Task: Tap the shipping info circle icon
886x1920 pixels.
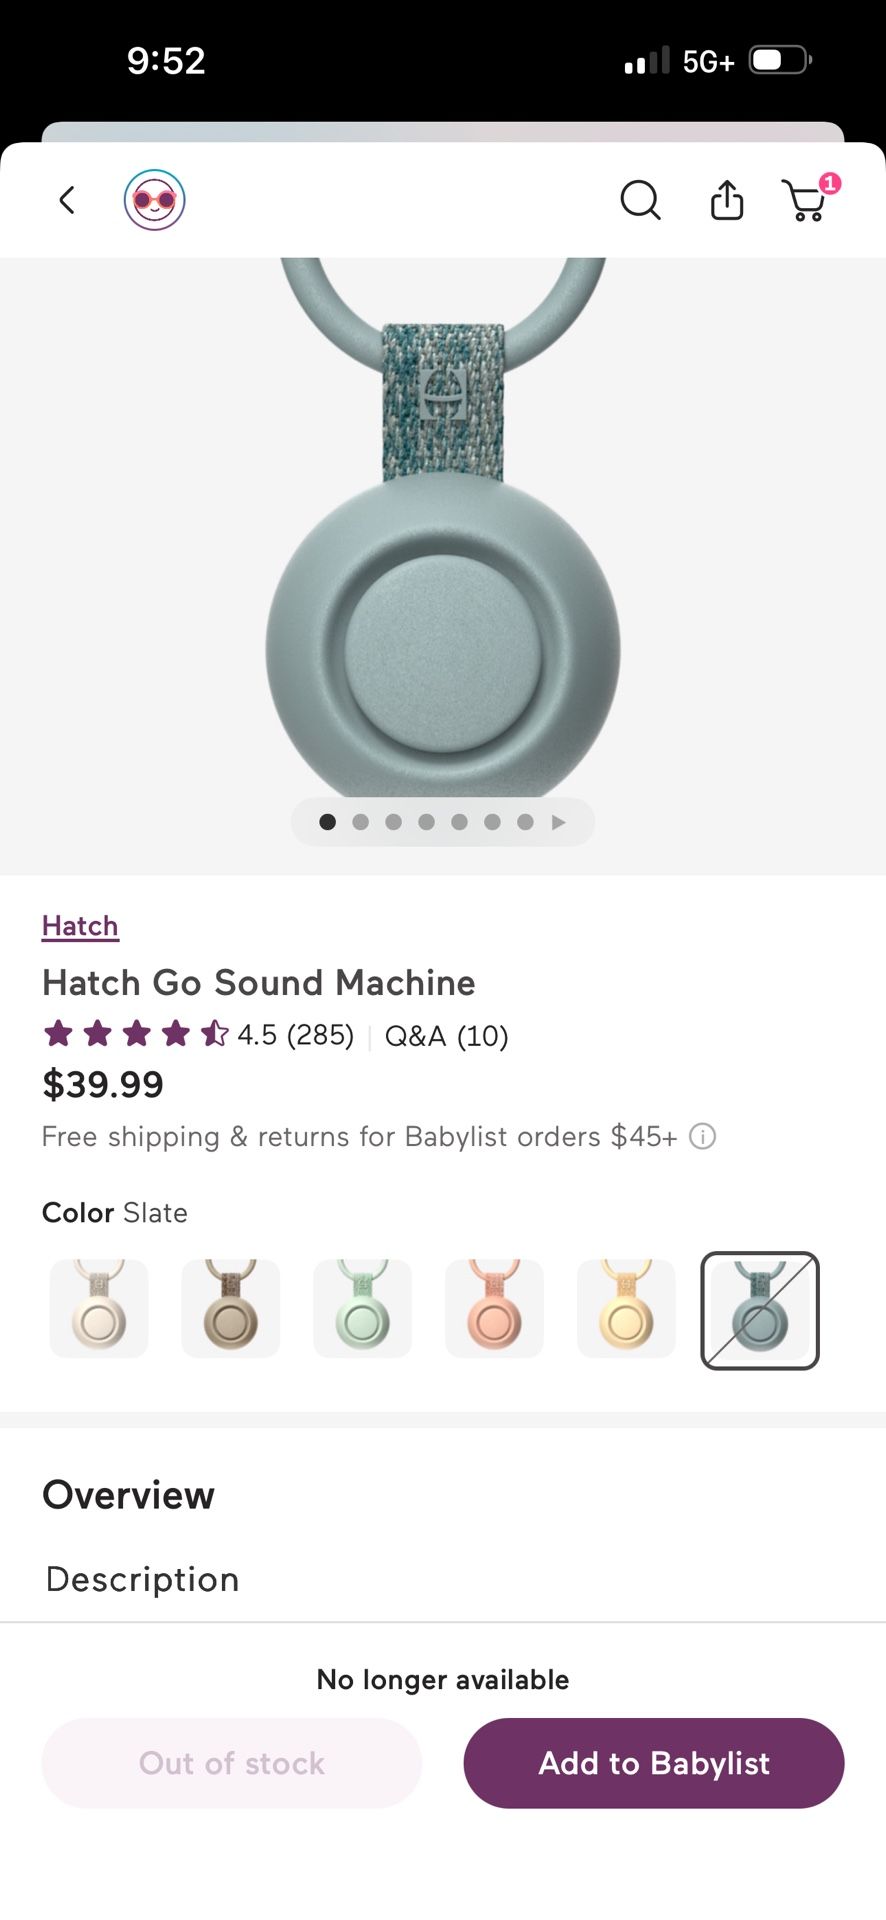Action: (x=703, y=1137)
